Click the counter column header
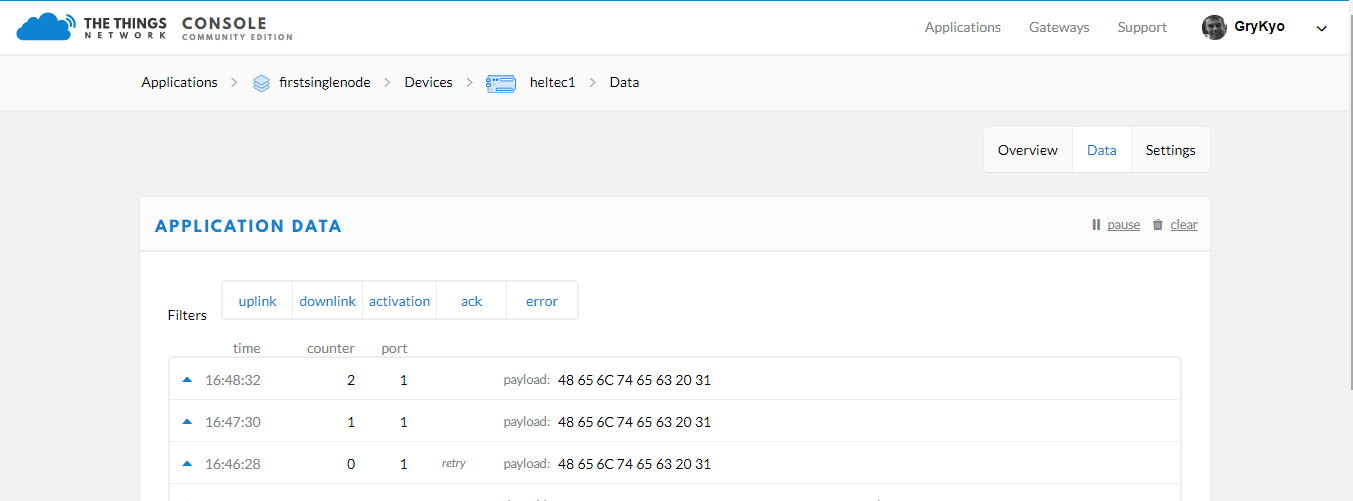Screen dimensions: 1353x501 click(331, 348)
